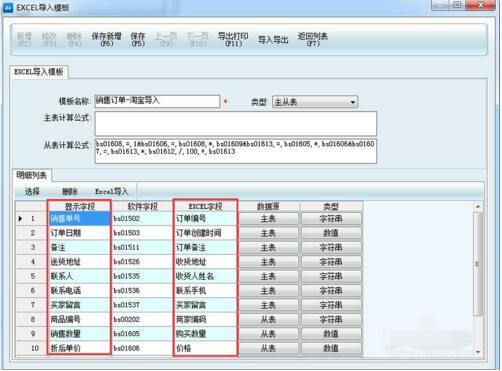Click 返回列表 (F7) toolbar button
The height and width of the screenshot is (371, 502).
pos(313,39)
